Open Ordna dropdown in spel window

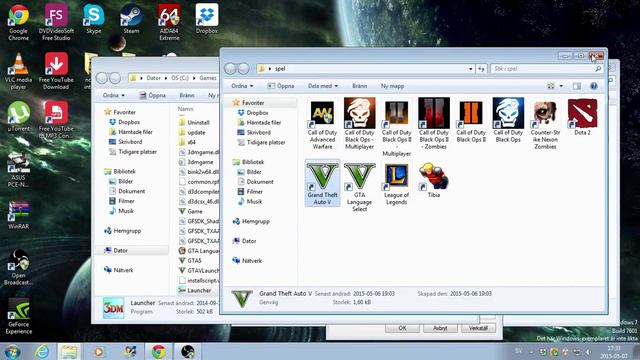(242, 86)
